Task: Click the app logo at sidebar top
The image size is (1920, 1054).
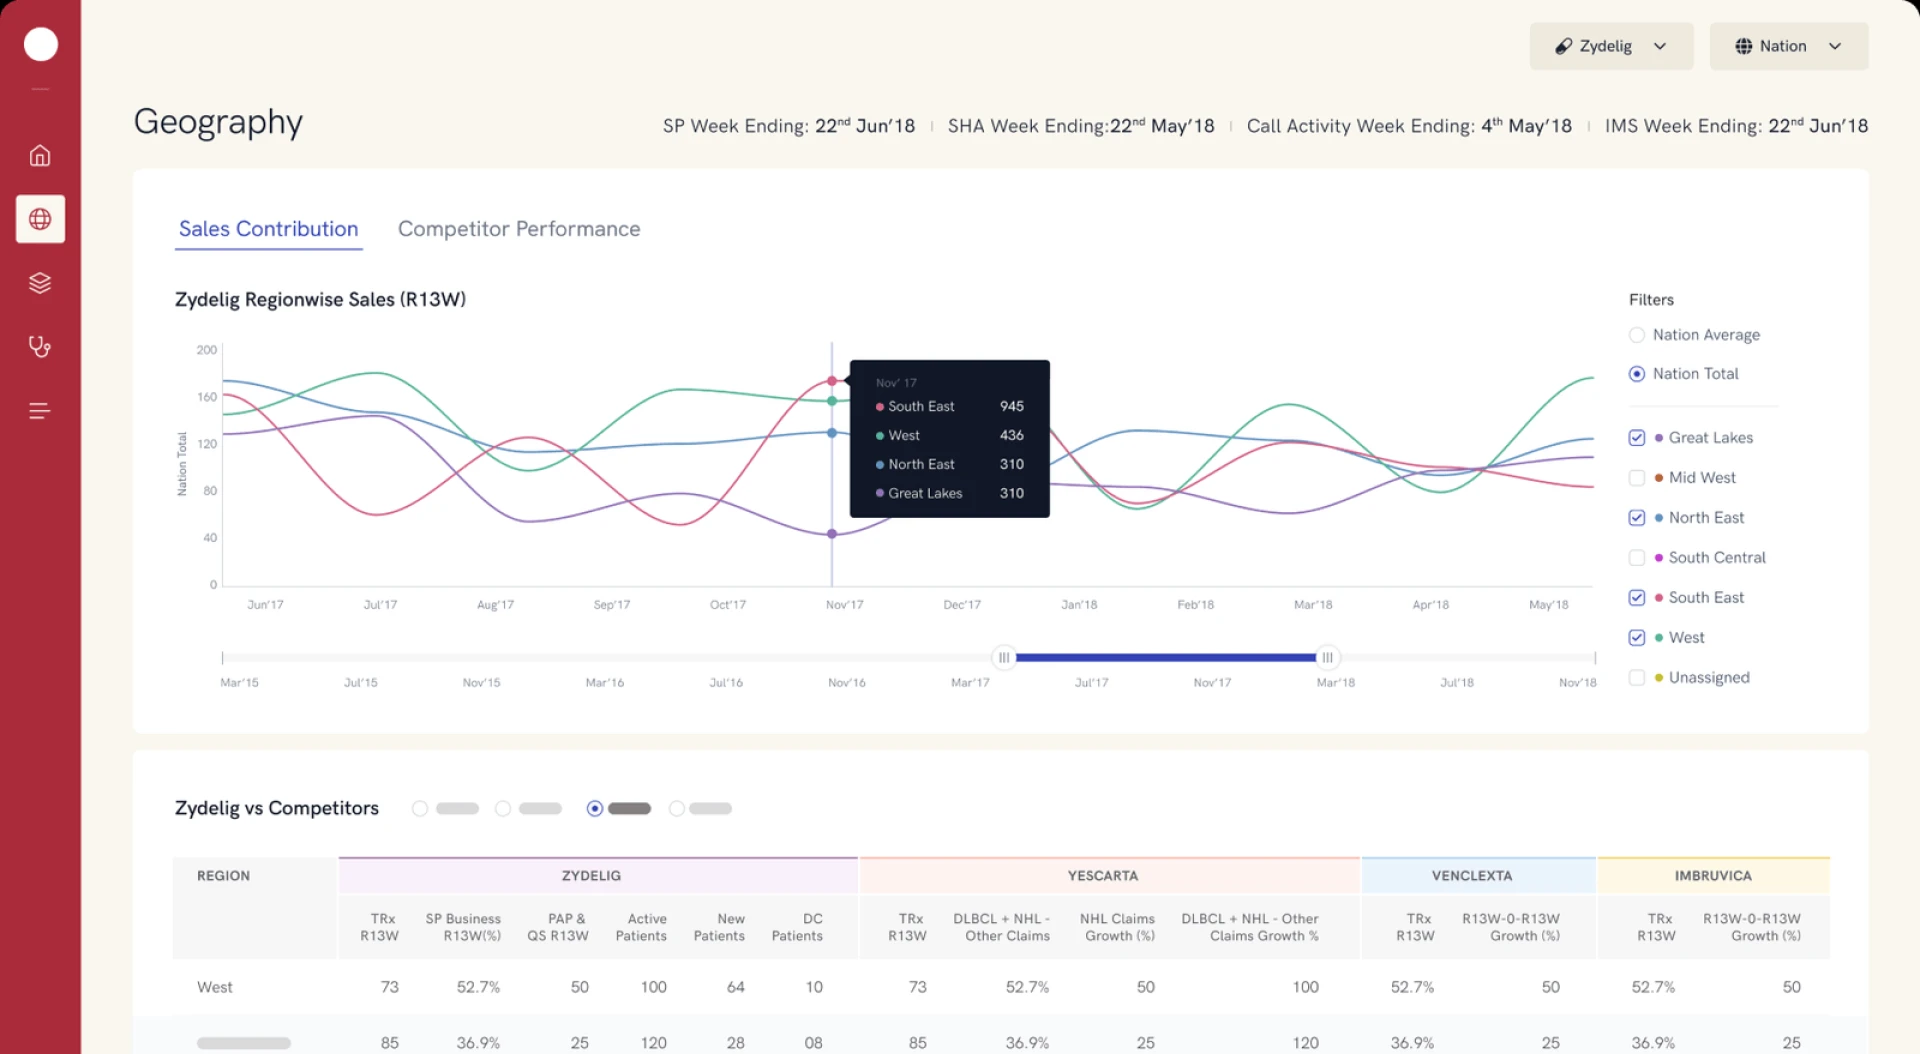Action: (x=40, y=44)
